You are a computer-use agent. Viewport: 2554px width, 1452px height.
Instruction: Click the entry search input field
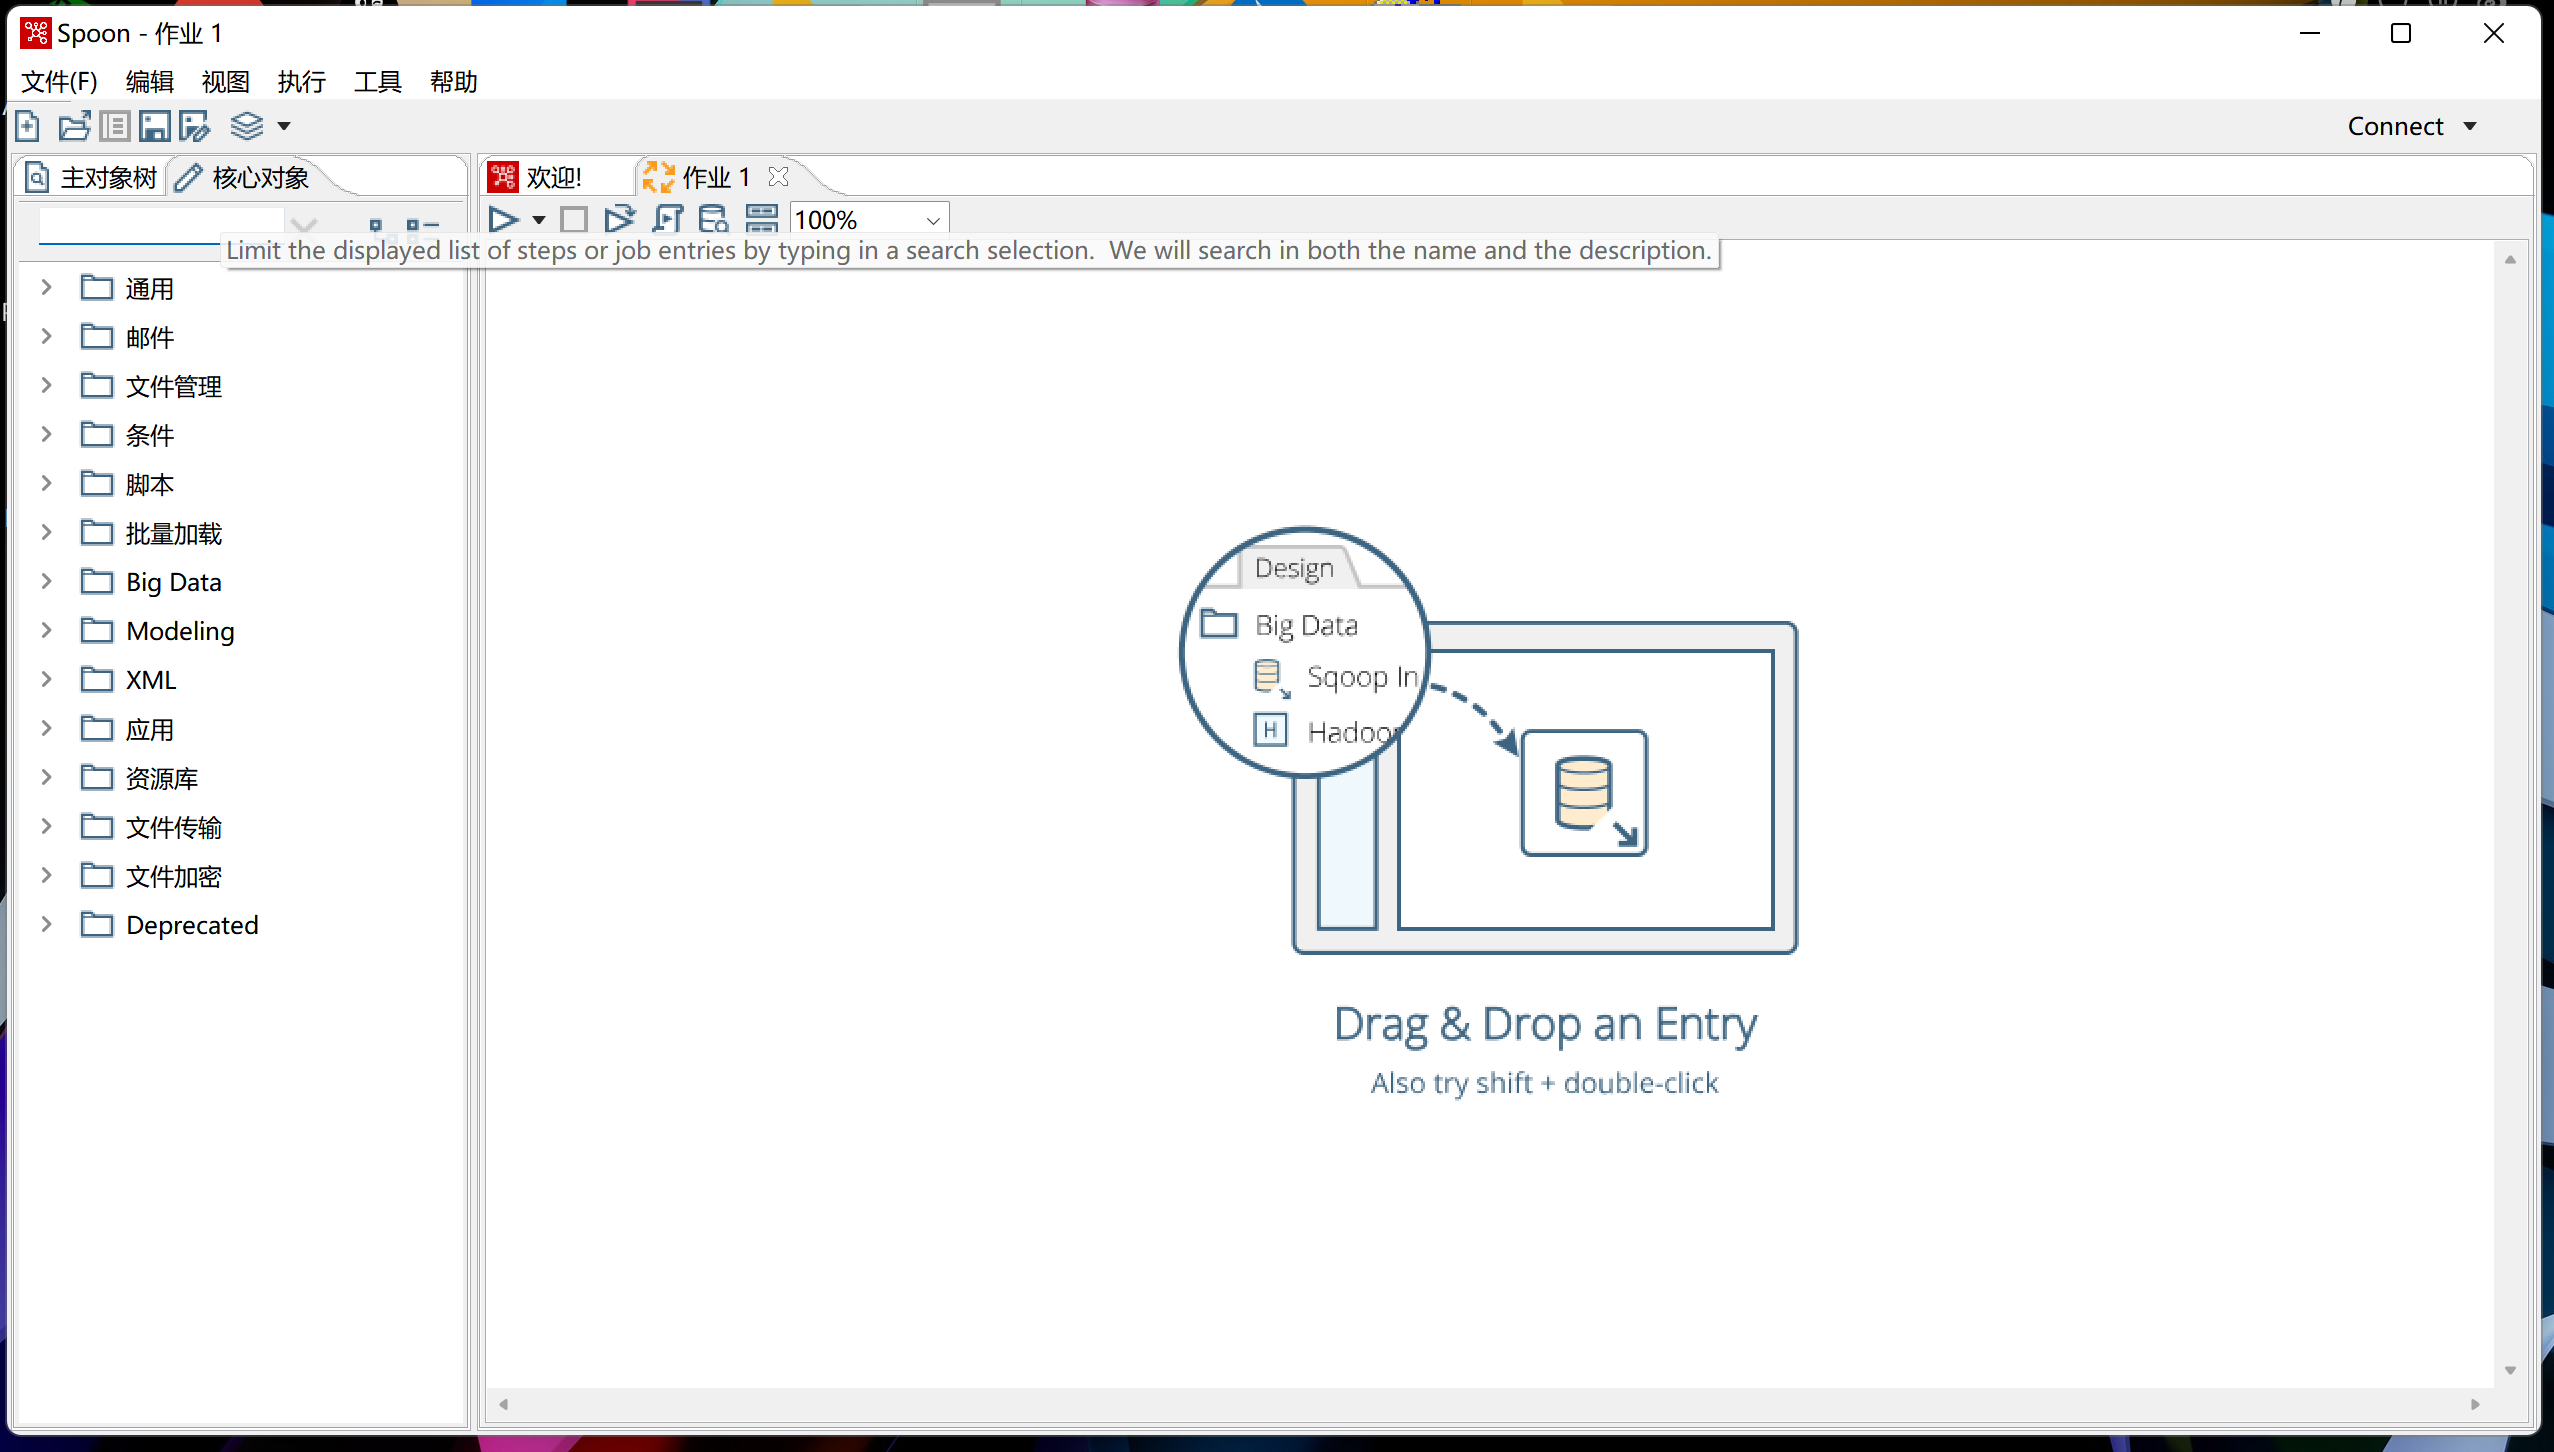pos(160,225)
